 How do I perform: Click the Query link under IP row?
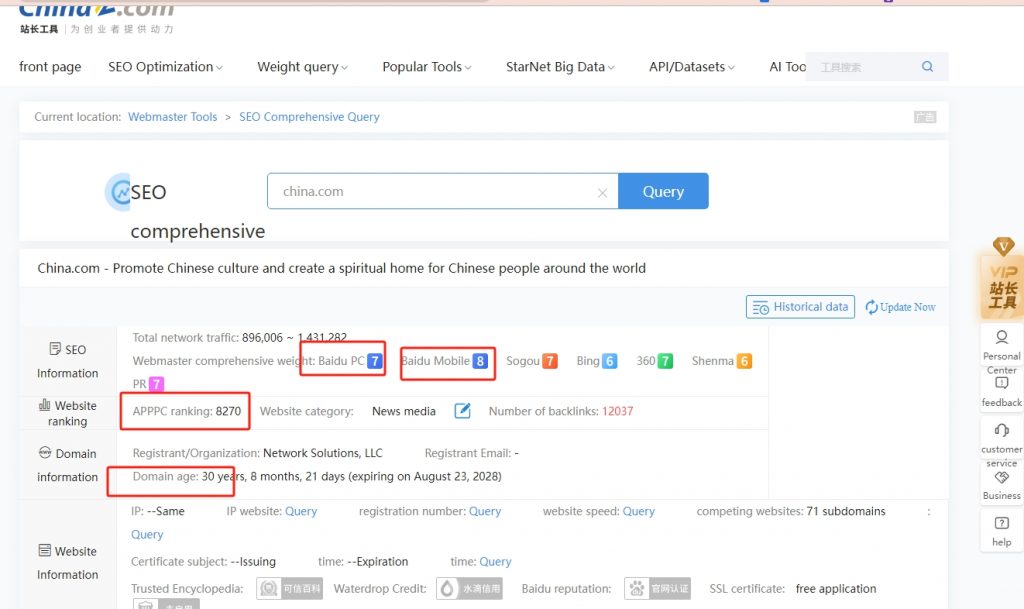coord(147,535)
